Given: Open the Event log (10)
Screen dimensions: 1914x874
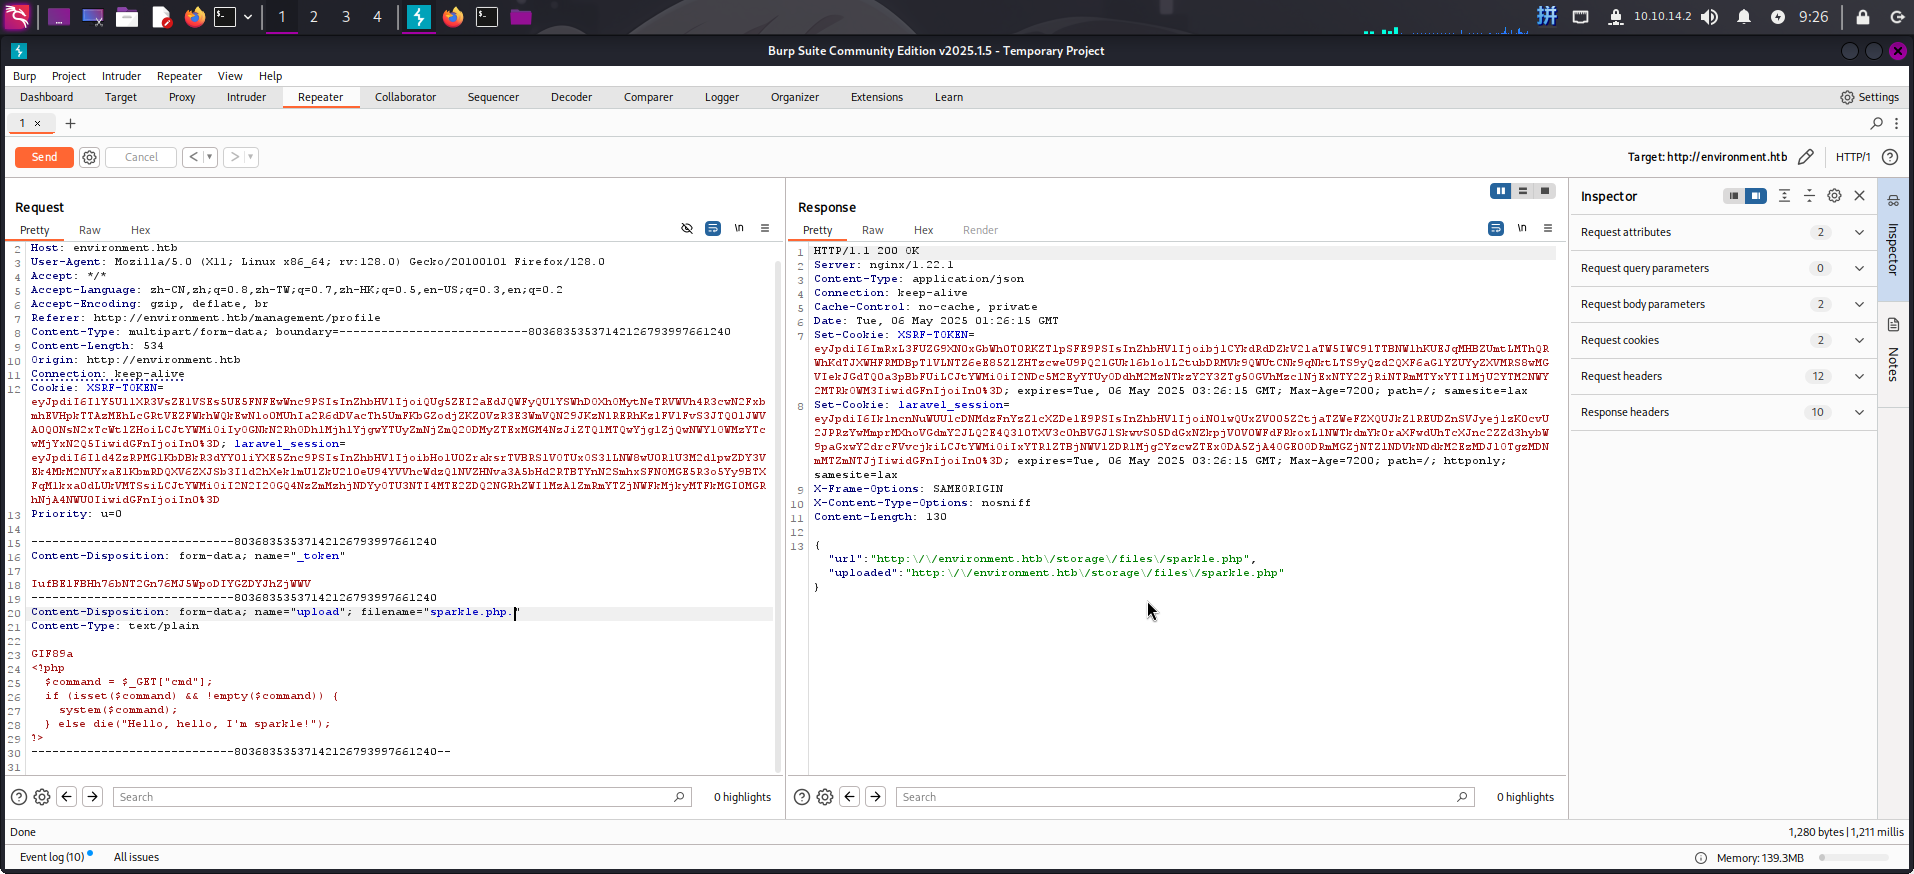Looking at the screenshot, I should 52,857.
